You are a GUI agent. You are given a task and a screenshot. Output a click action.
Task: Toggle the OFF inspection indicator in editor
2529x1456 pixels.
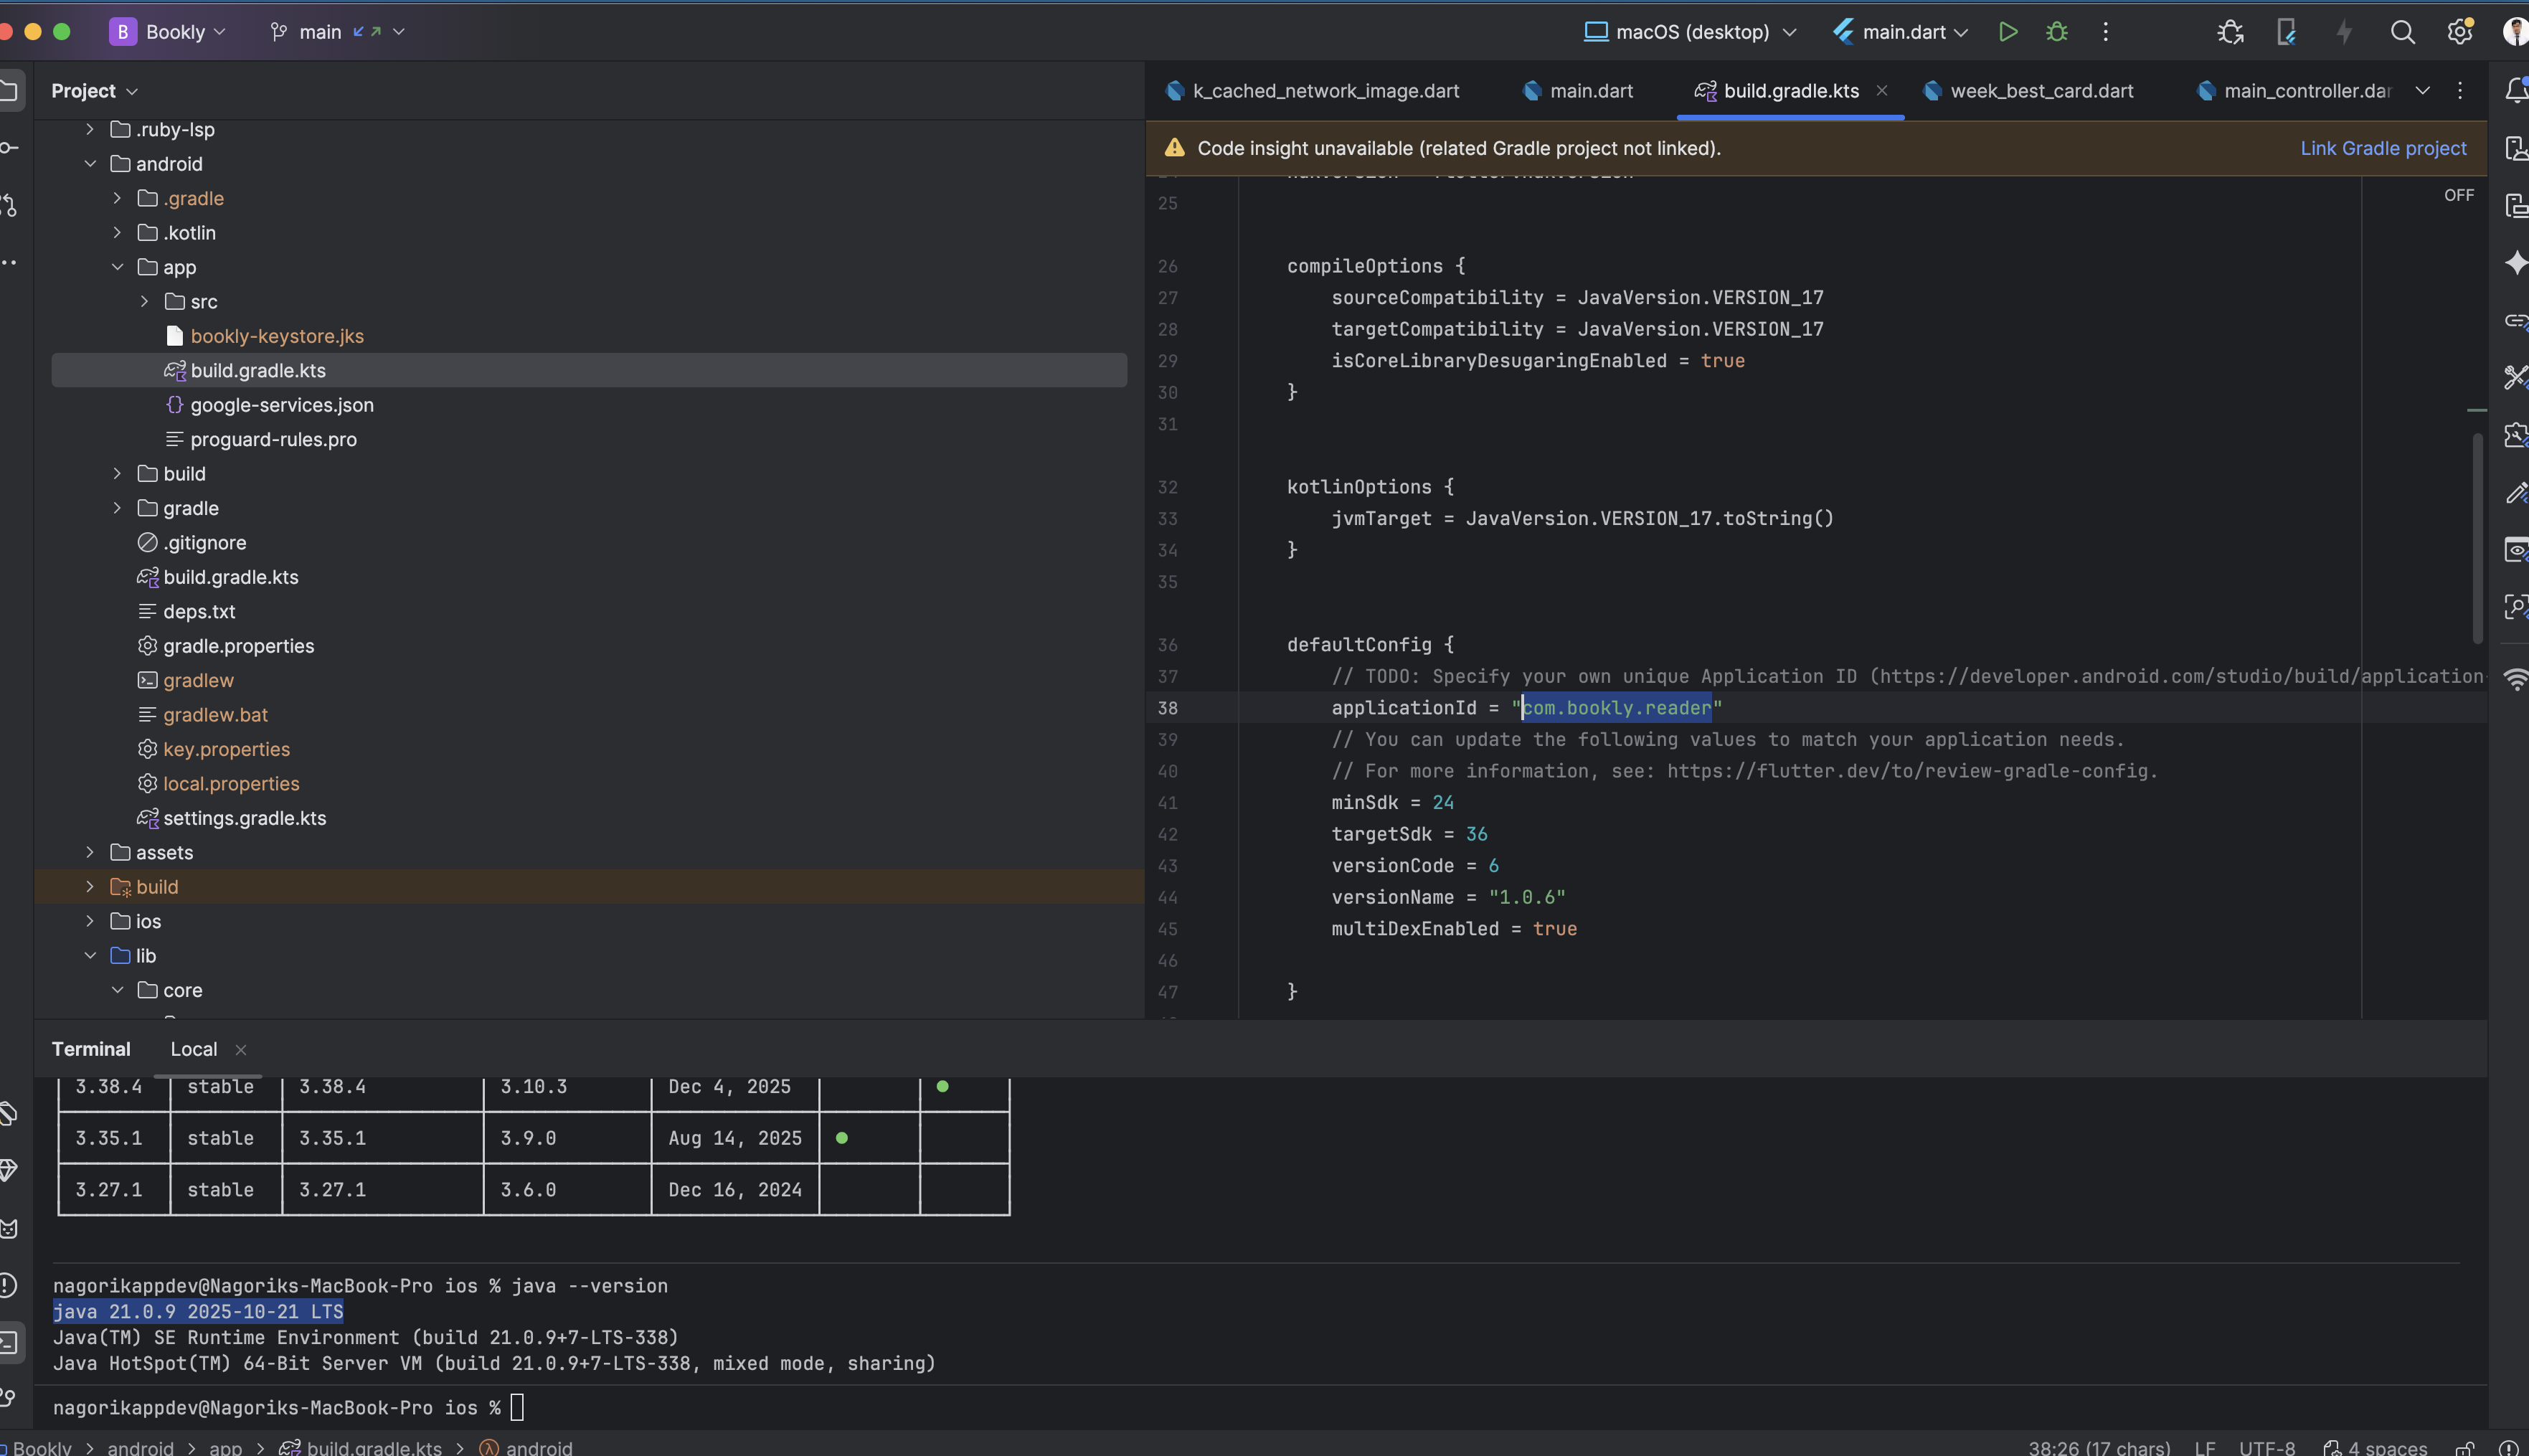(2458, 195)
